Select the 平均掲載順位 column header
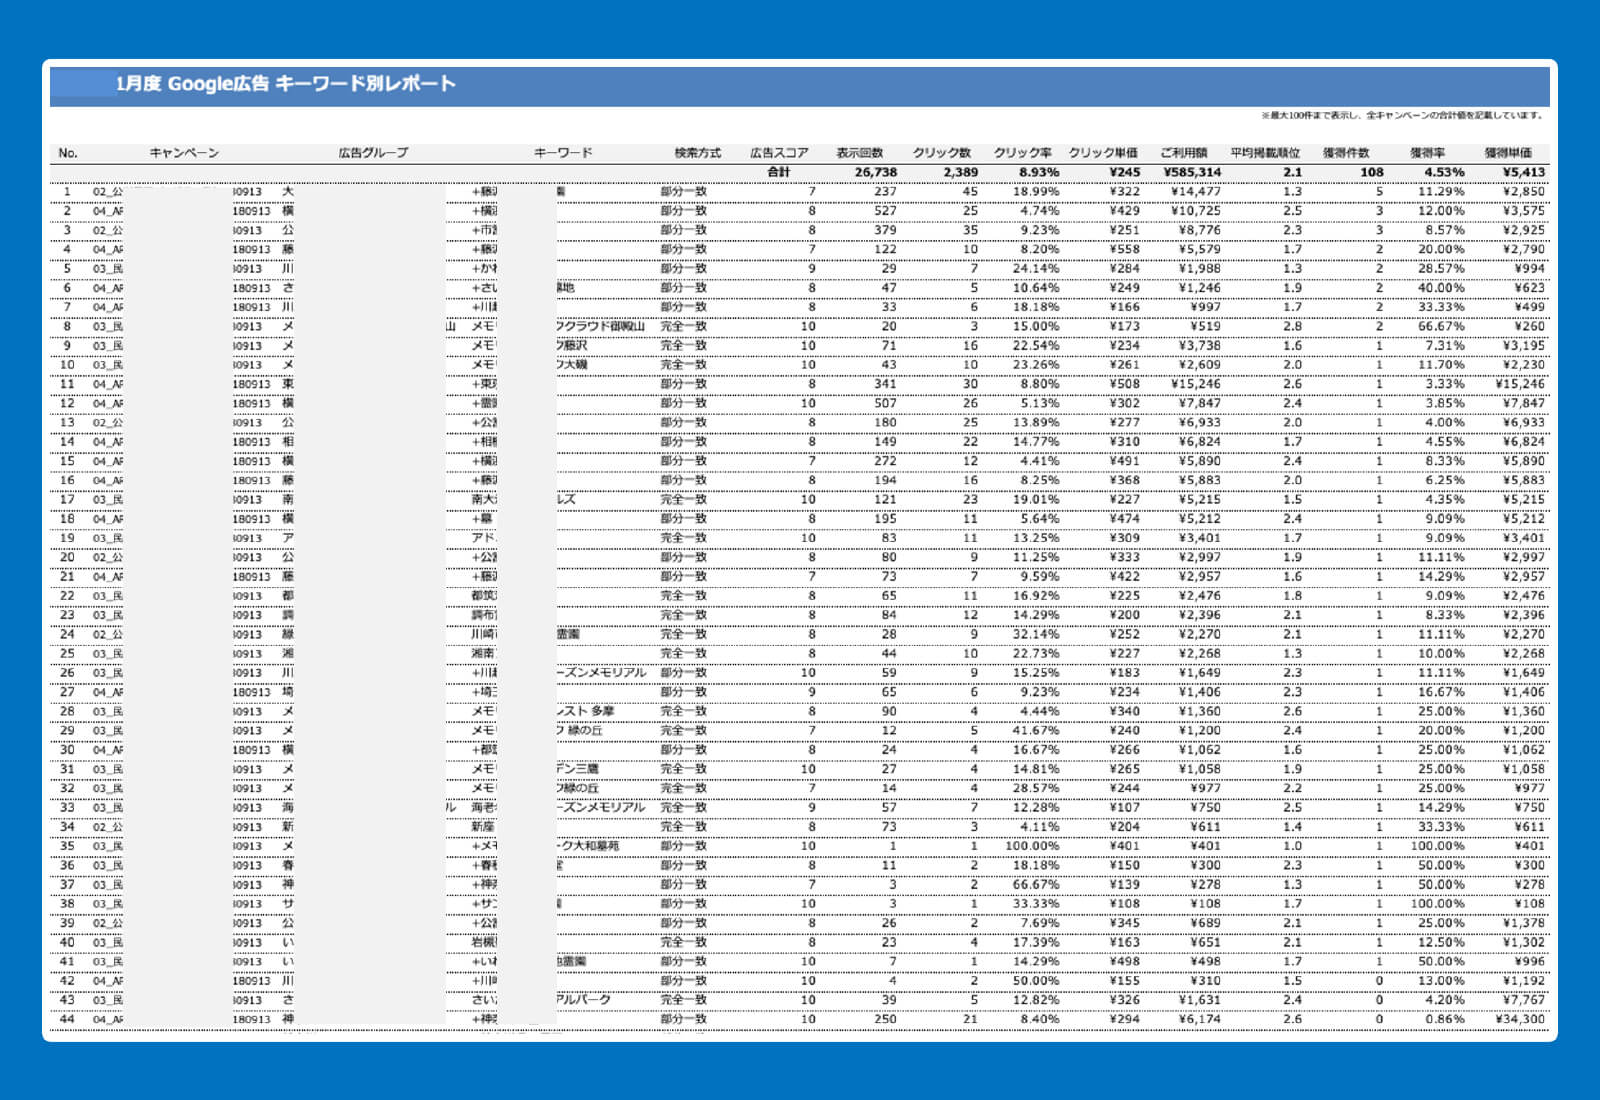 tap(1265, 153)
